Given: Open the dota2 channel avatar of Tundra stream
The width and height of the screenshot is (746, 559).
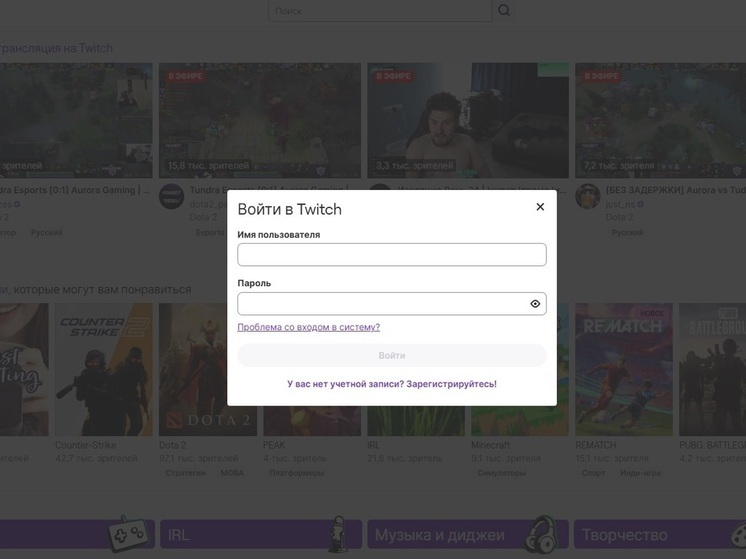Looking at the screenshot, I should [172, 196].
